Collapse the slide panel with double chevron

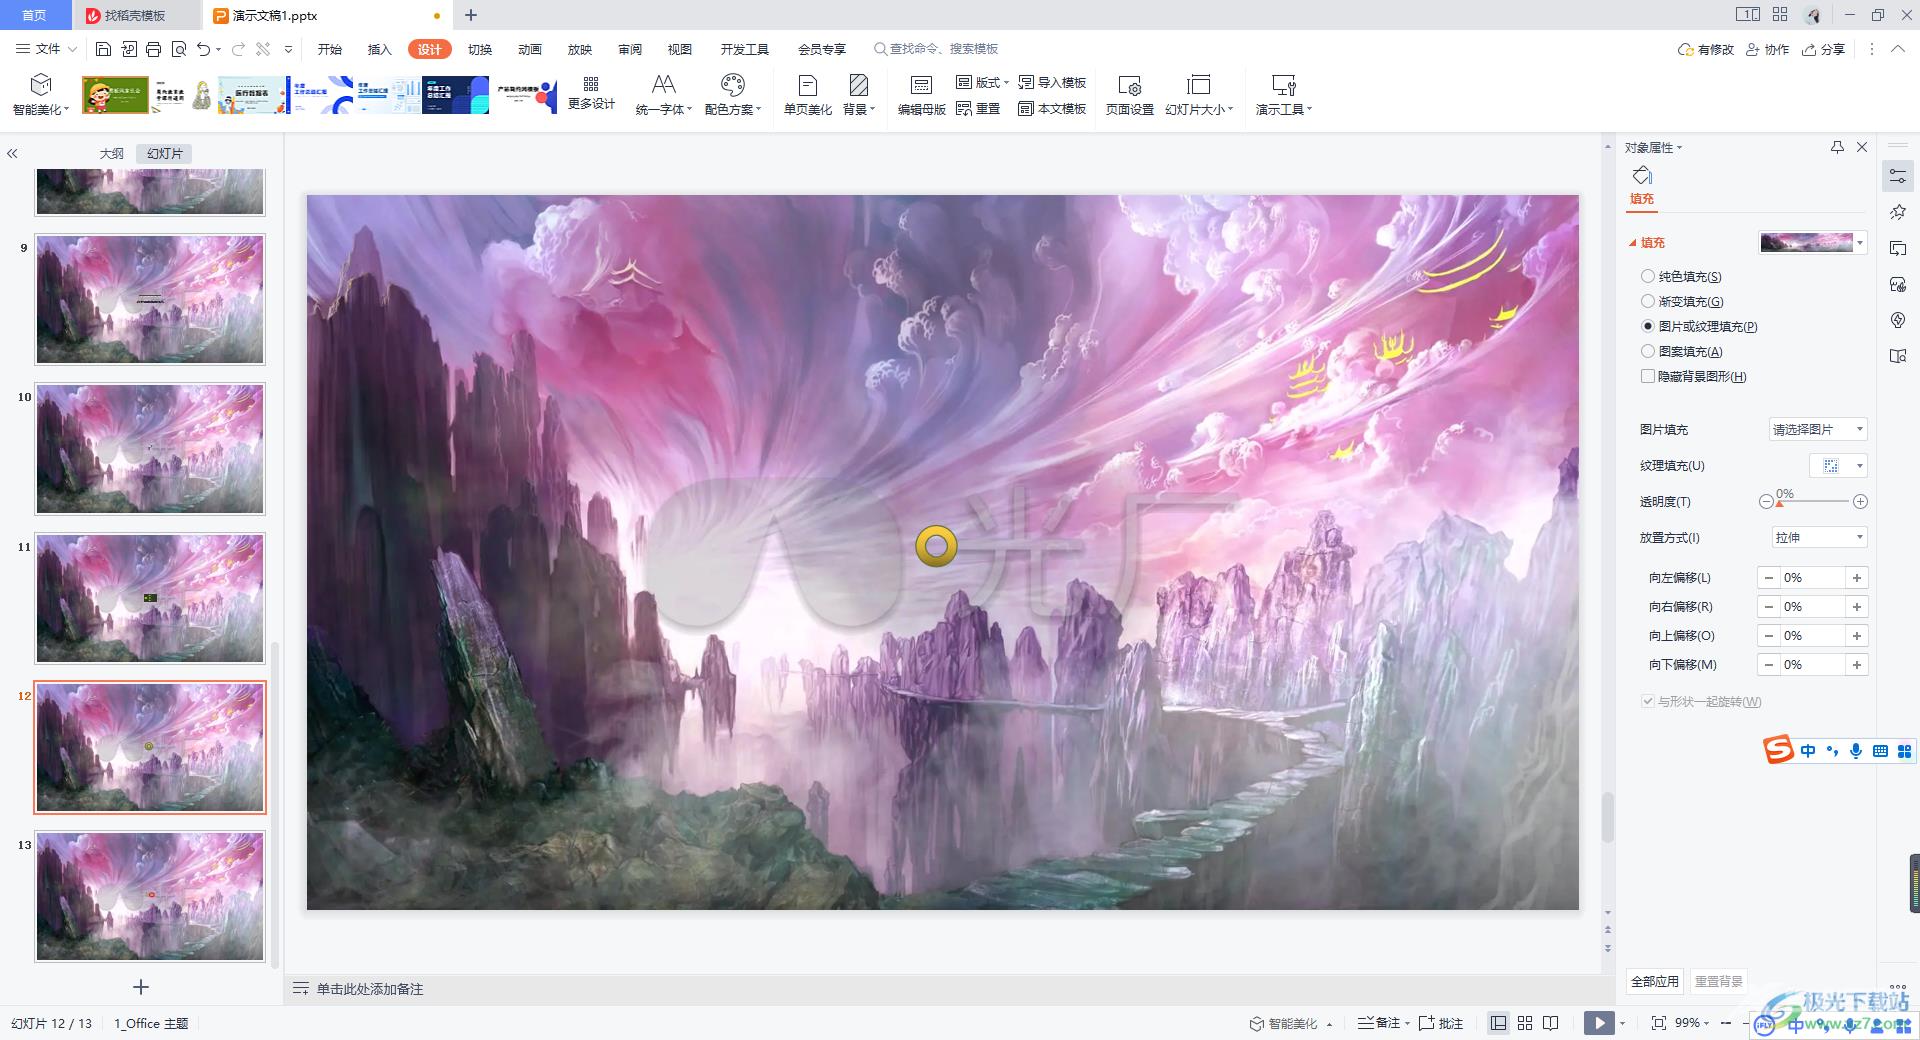coord(12,153)
